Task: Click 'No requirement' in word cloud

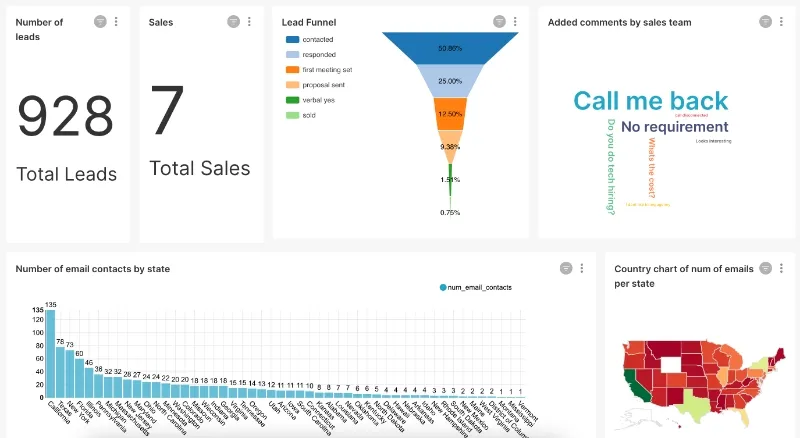Action: point(674,127)
